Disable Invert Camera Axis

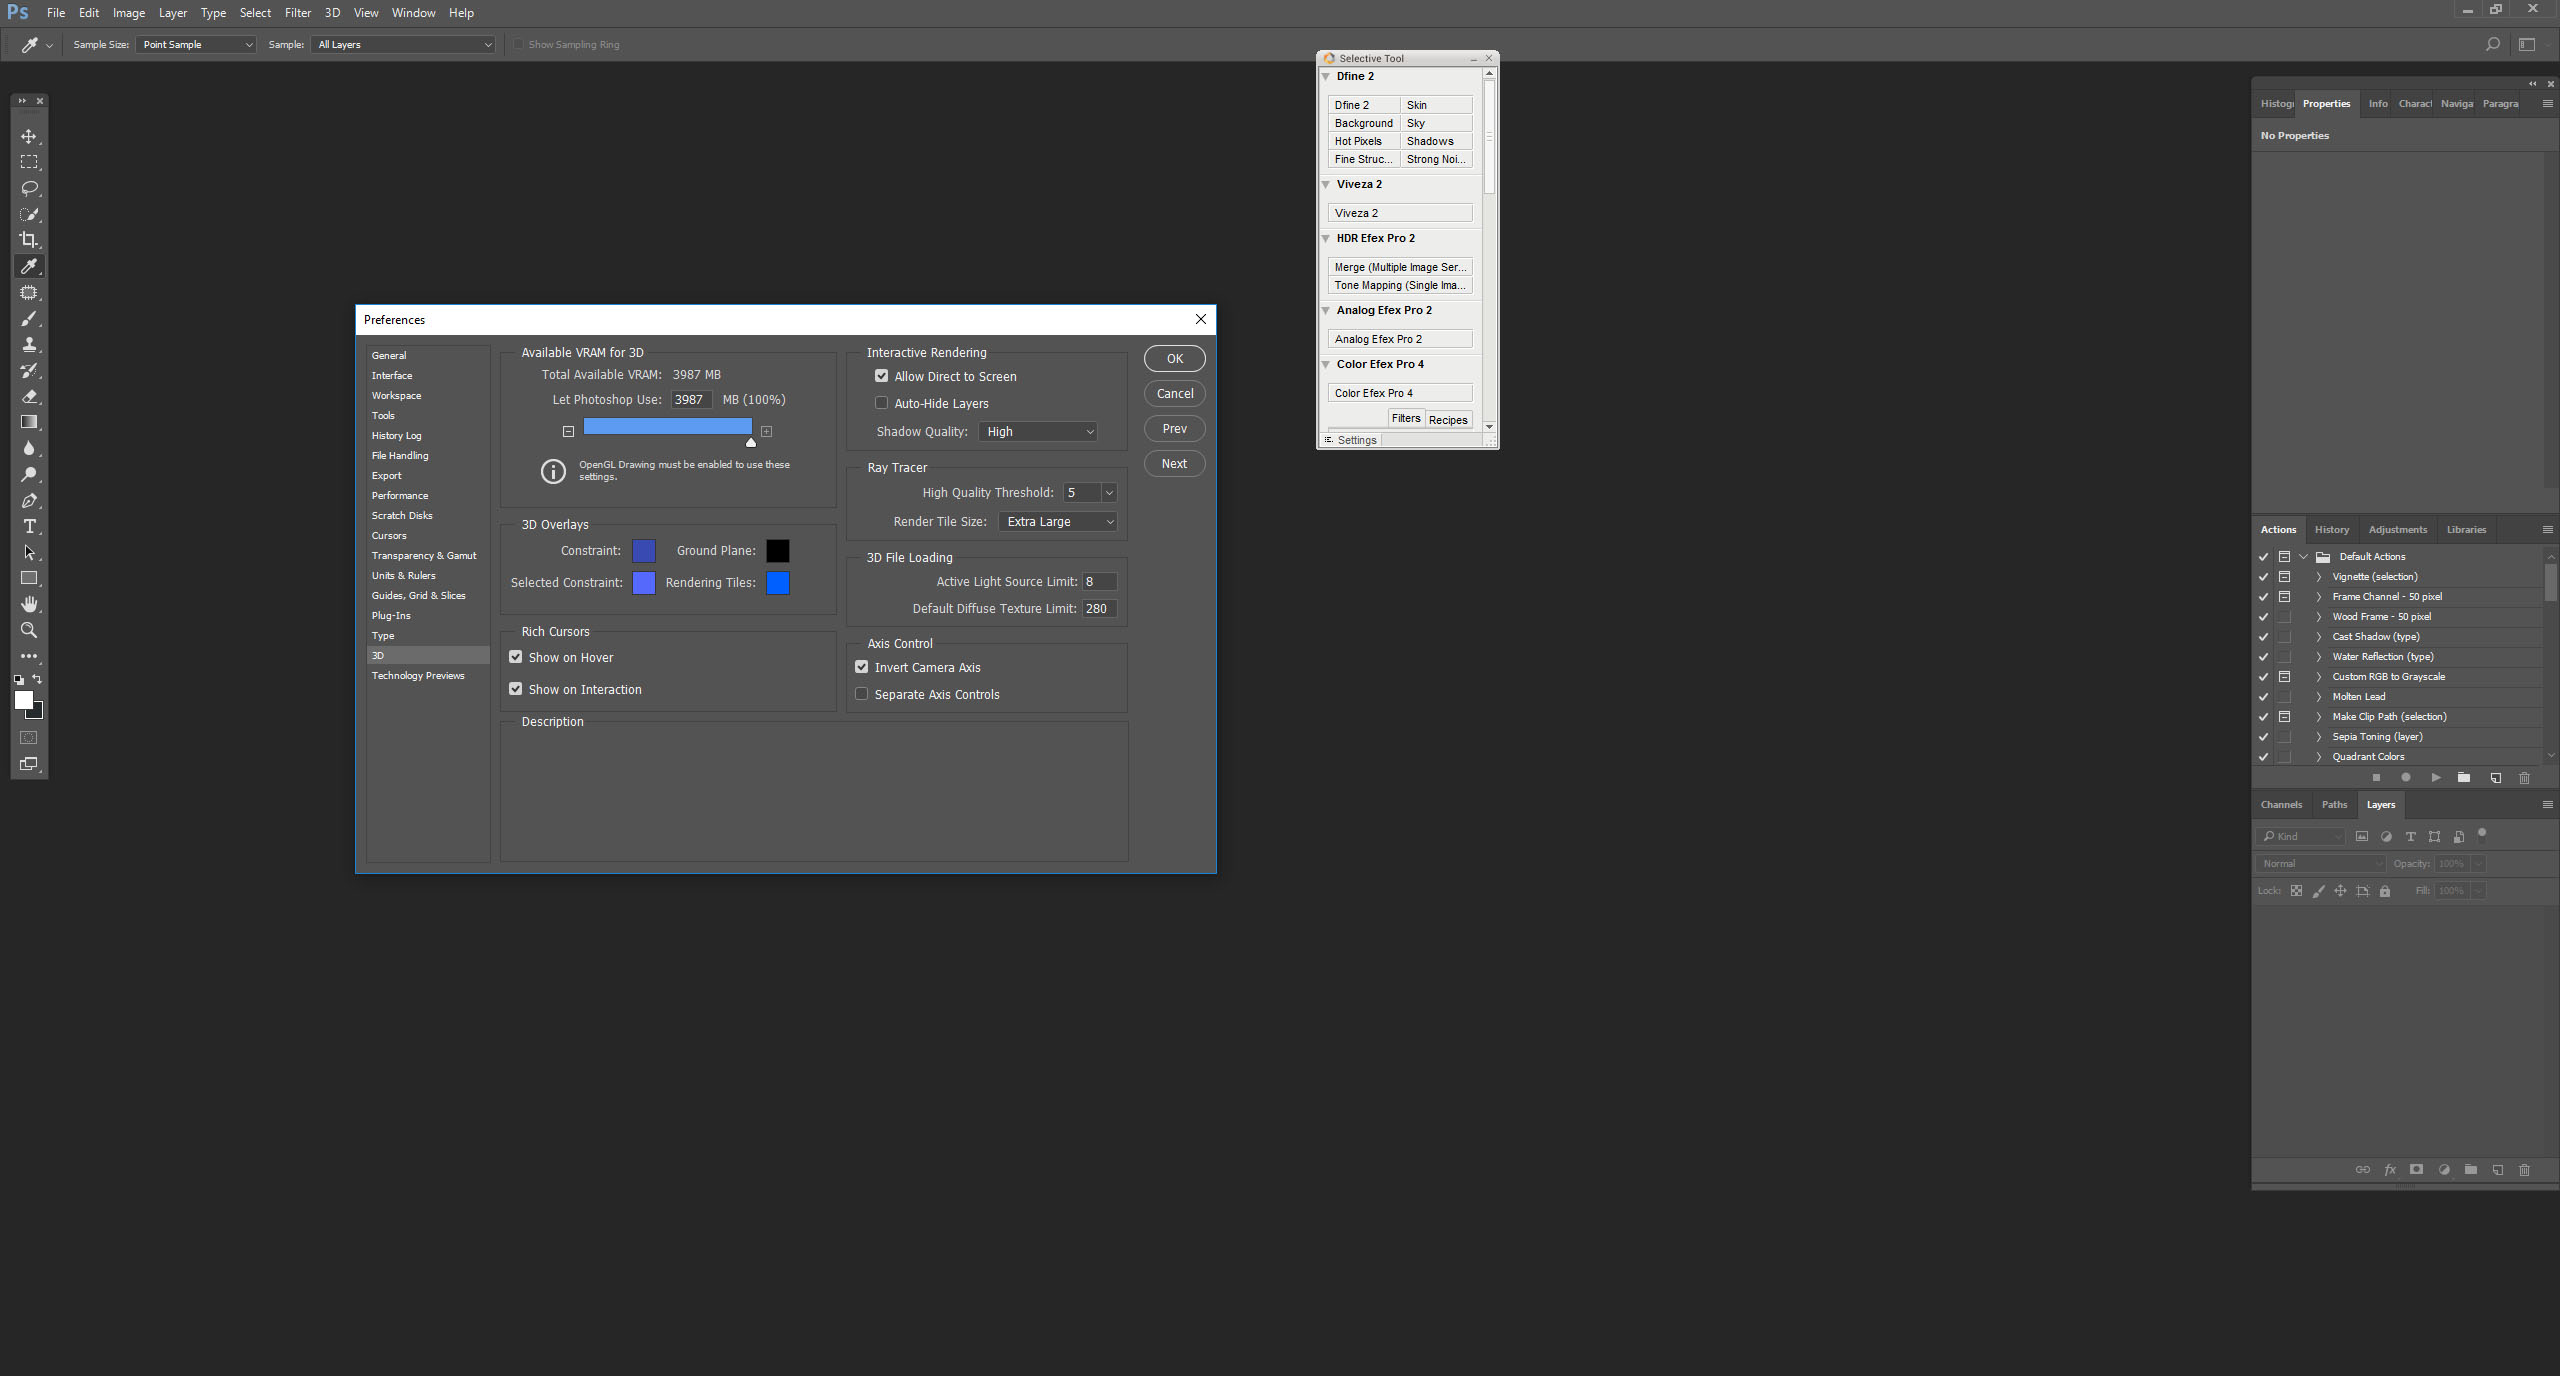[x=861, y=667]
